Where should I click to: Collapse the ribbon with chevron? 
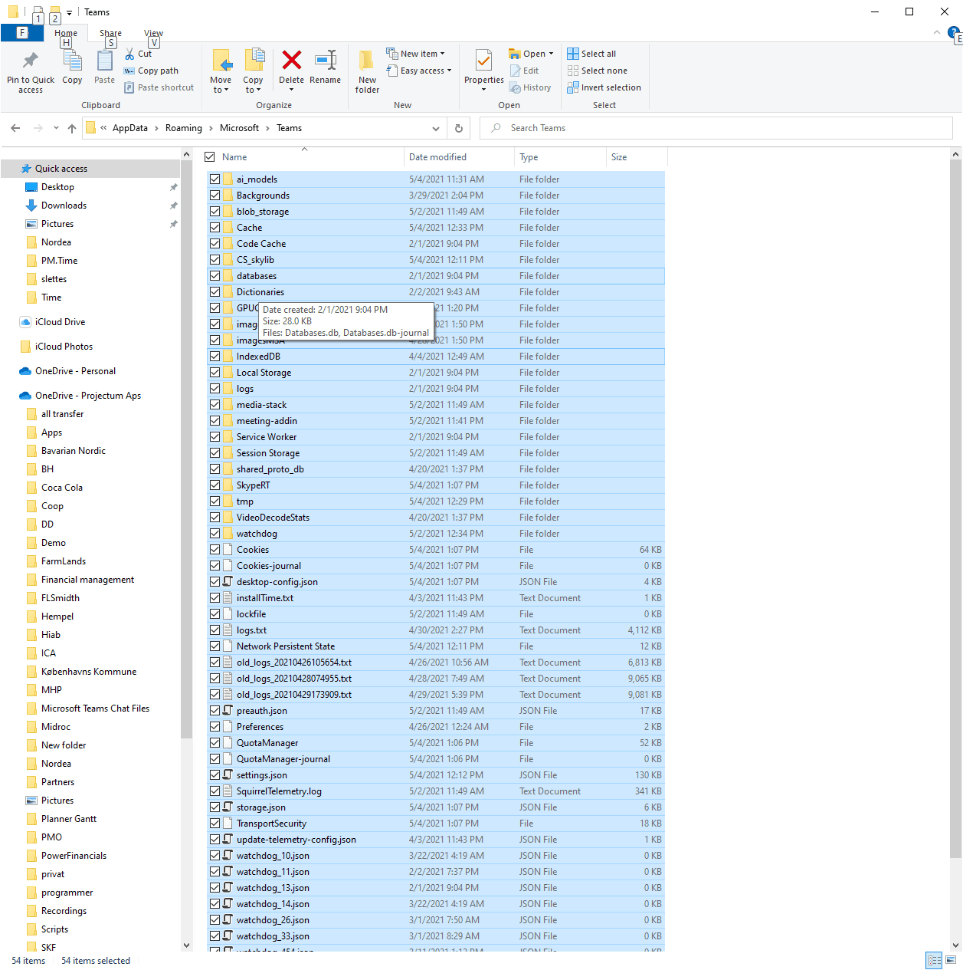point(936,32)
